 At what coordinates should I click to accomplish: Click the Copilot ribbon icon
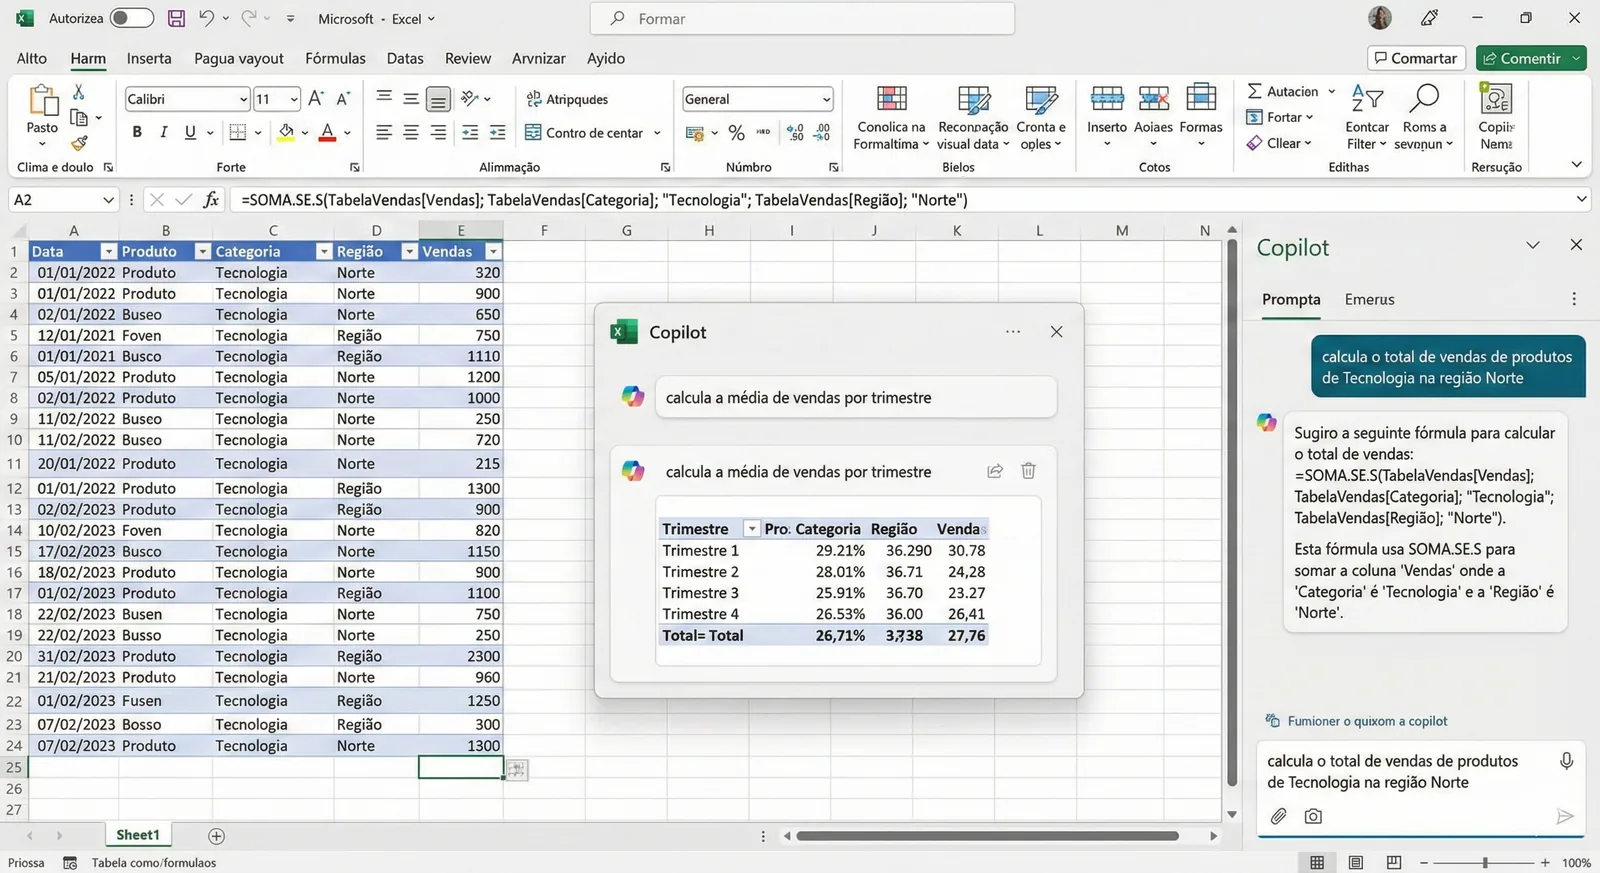1496,99
